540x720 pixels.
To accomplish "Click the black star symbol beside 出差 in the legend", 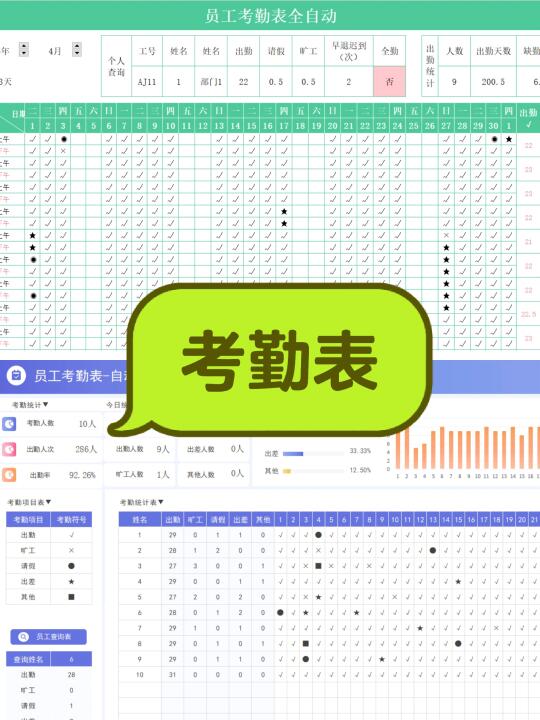I will click(x=71, y=581).
